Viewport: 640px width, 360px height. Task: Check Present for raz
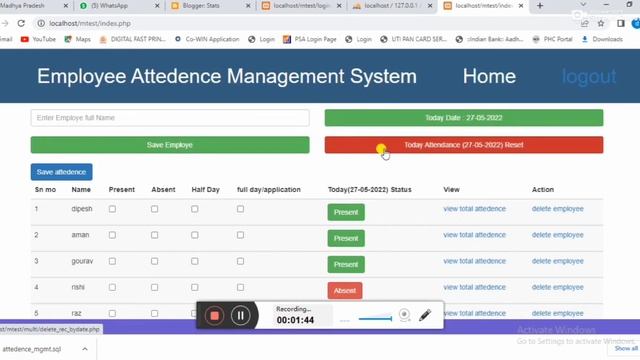112,313
